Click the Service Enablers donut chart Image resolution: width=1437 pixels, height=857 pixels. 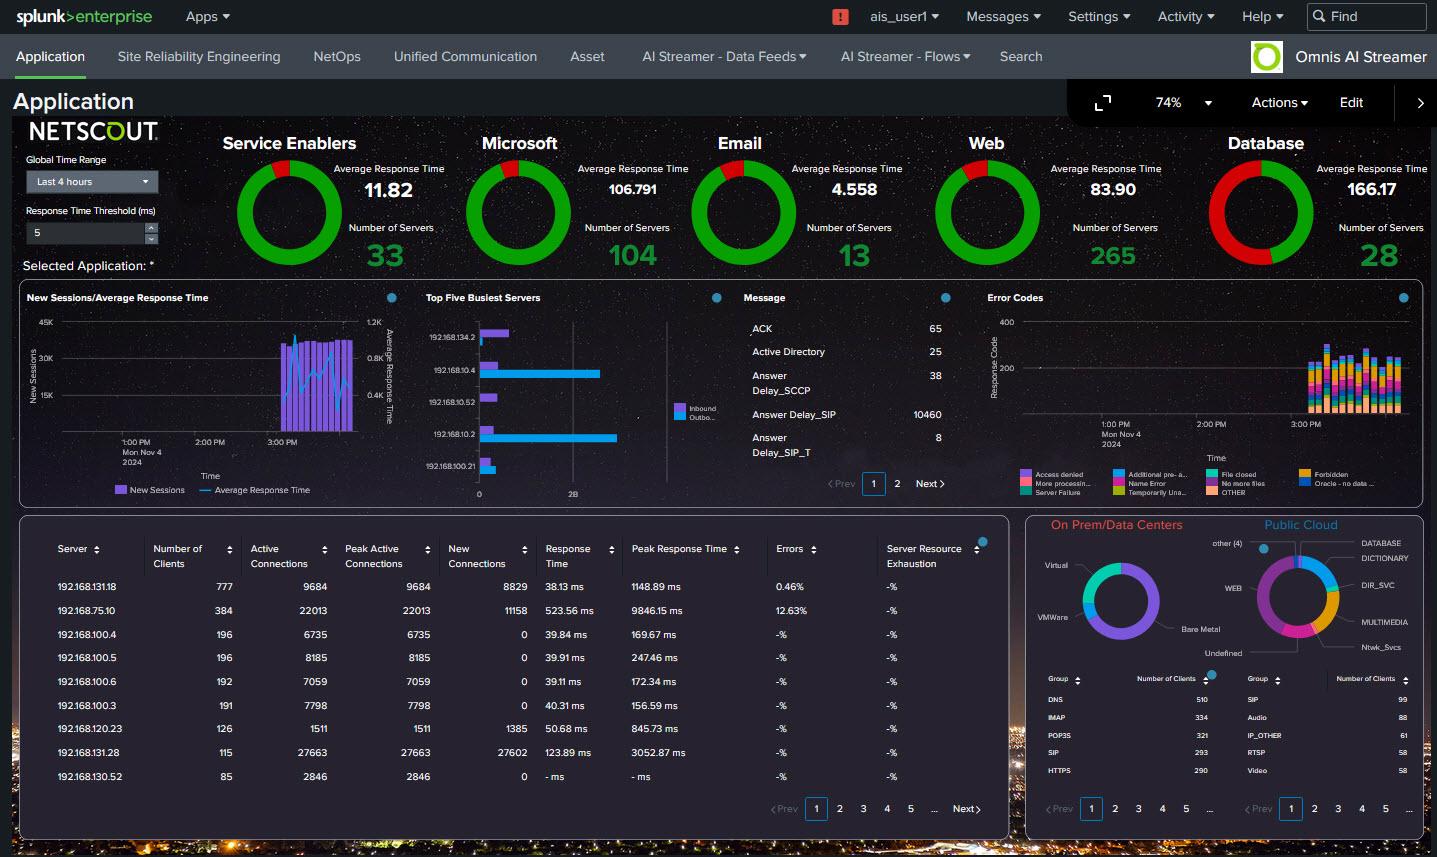(x=289, y=212)
